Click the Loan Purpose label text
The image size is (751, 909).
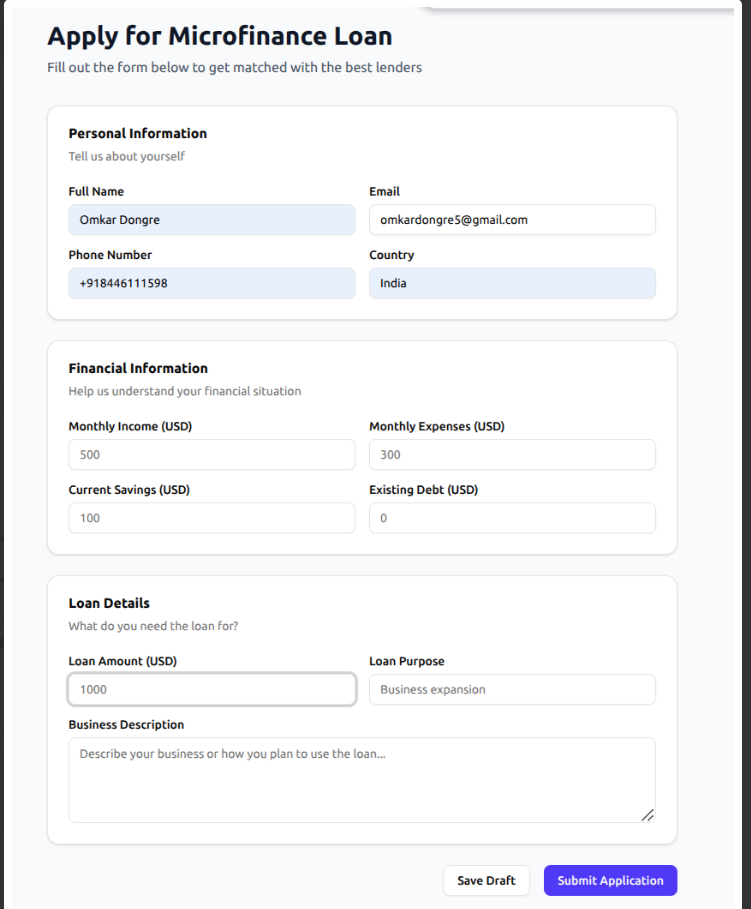(x=407, y=661)
